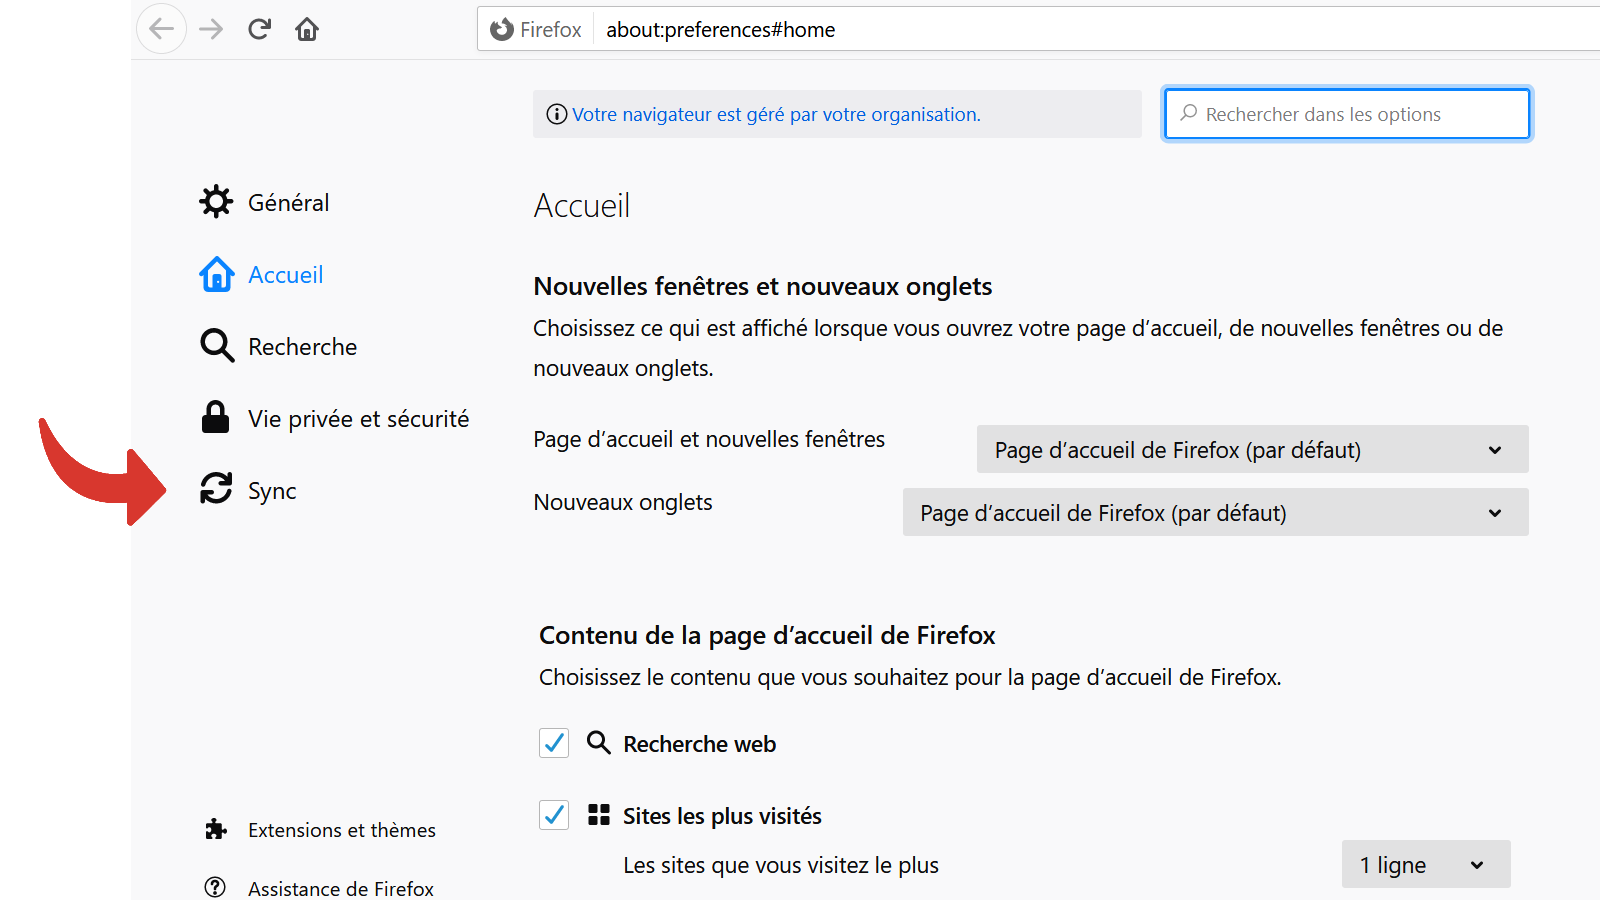This screenshot has width=1600, height=900.
Task: Go to the home page via the toolbar house icon
Action: pos(307,29)
